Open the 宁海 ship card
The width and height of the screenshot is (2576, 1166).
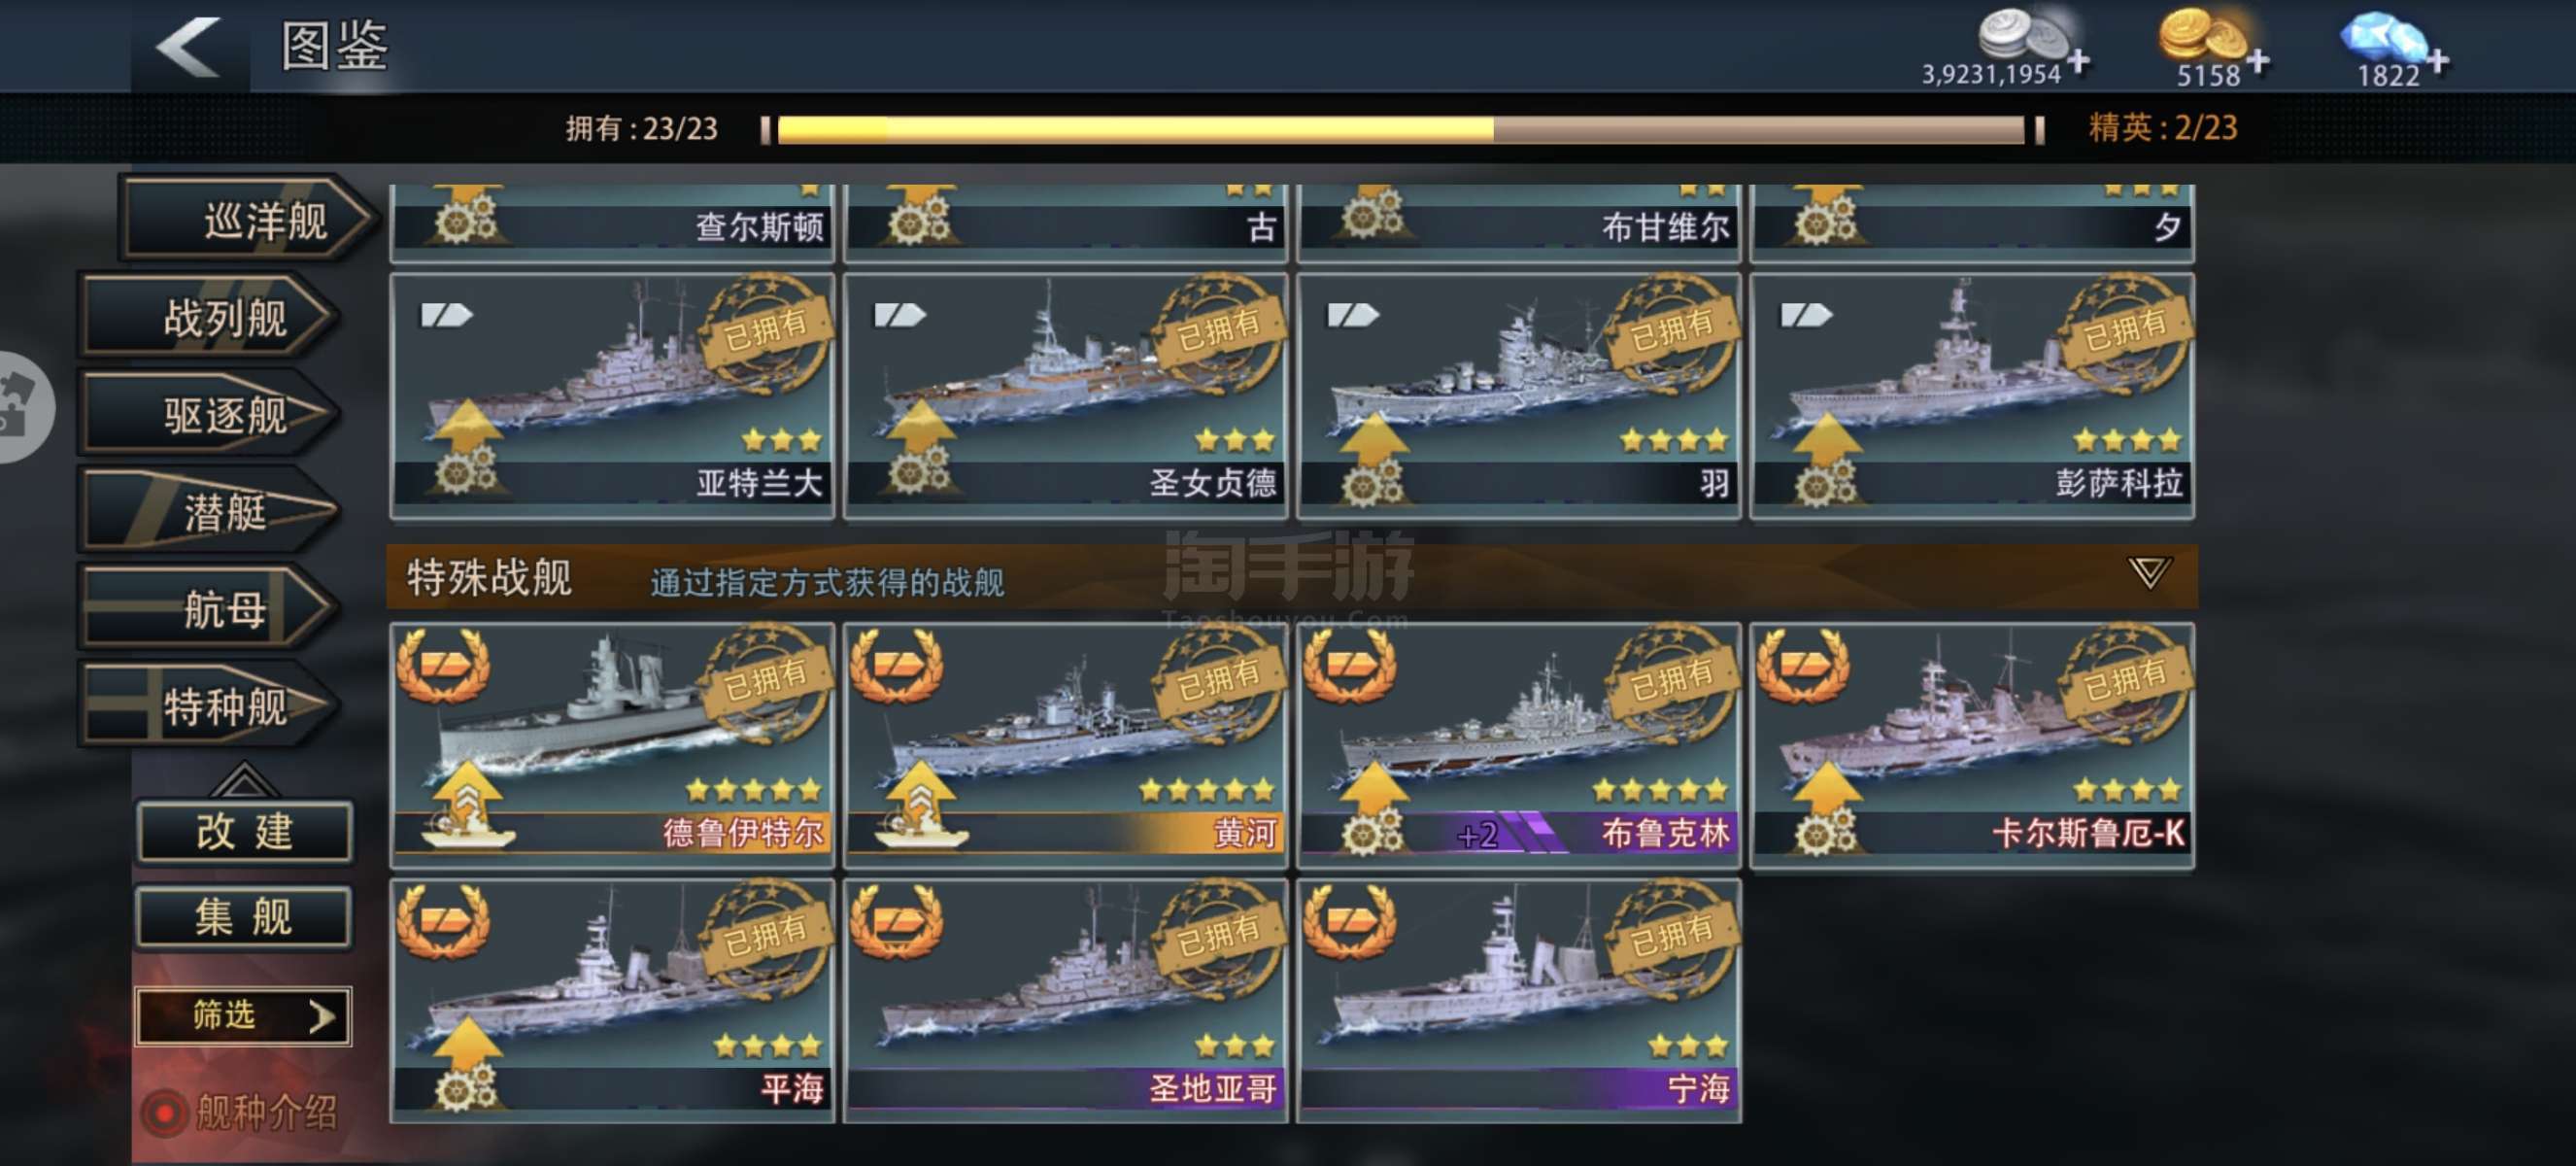(1519, 1001)
